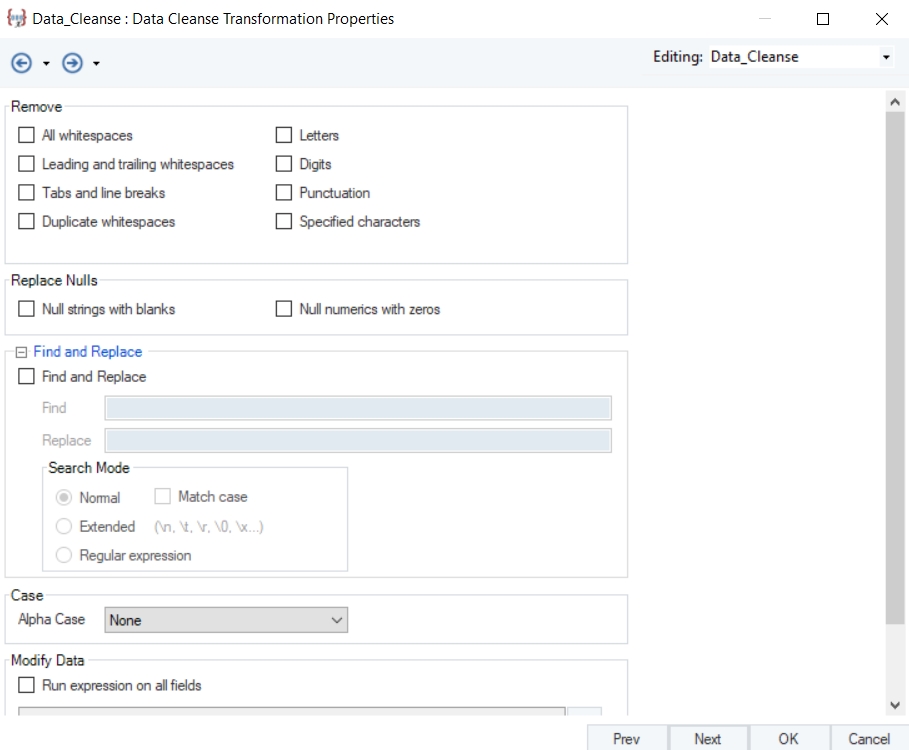This screenshot has width=909, height=750.
Task: Click the back navigation arrow icon
Action: tap(21, 63)
